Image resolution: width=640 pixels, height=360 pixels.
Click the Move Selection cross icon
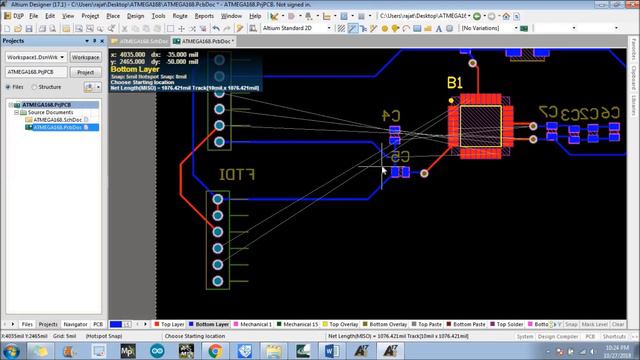click(182, 29)
